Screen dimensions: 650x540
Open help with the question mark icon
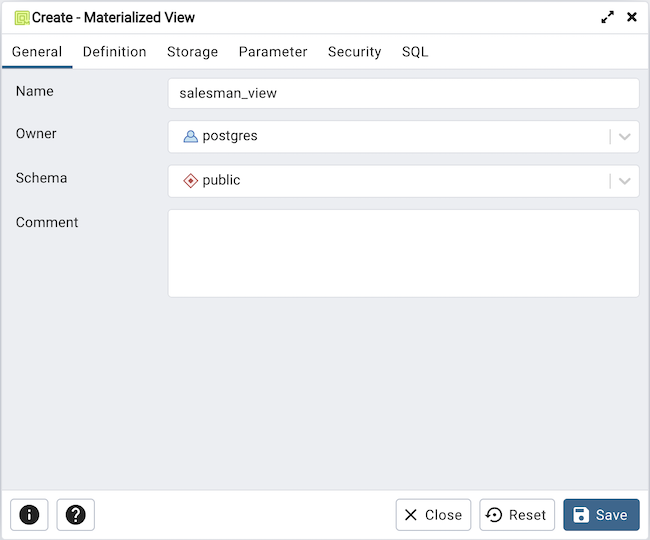[75, 515]
